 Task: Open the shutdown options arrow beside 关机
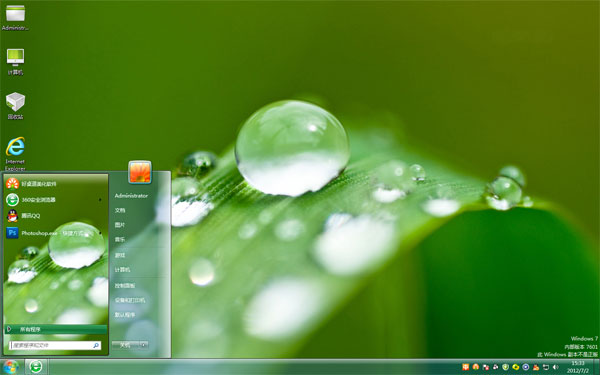coord(144,345)
